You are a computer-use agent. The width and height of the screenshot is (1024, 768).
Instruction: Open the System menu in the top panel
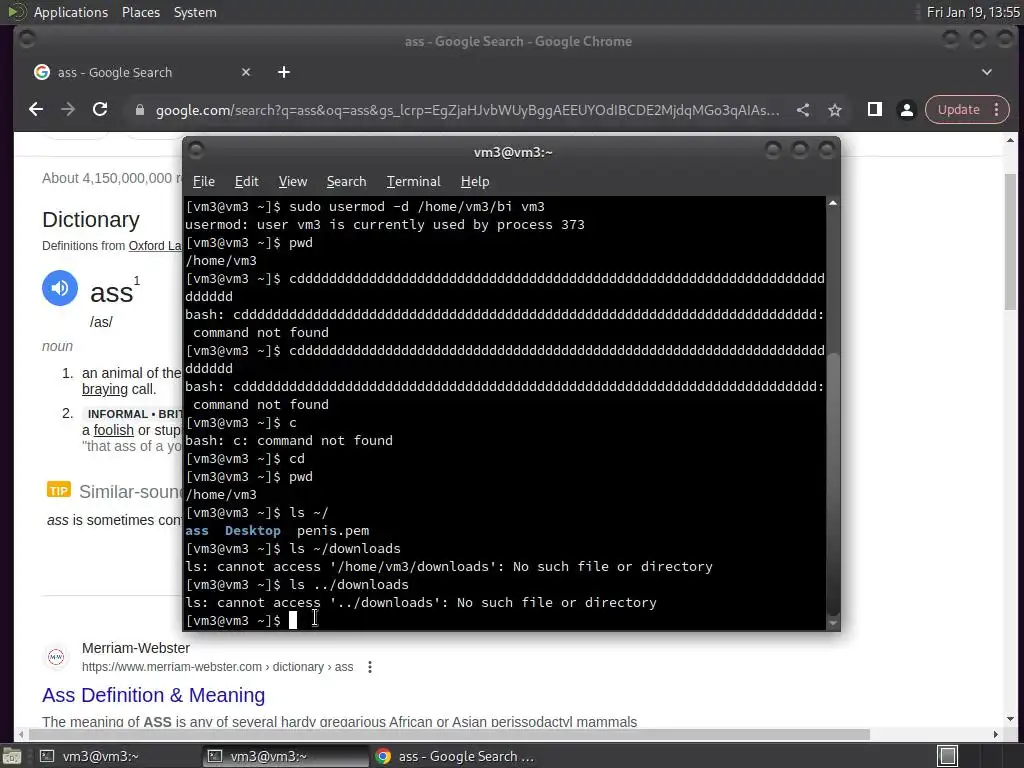click(195, 12)
